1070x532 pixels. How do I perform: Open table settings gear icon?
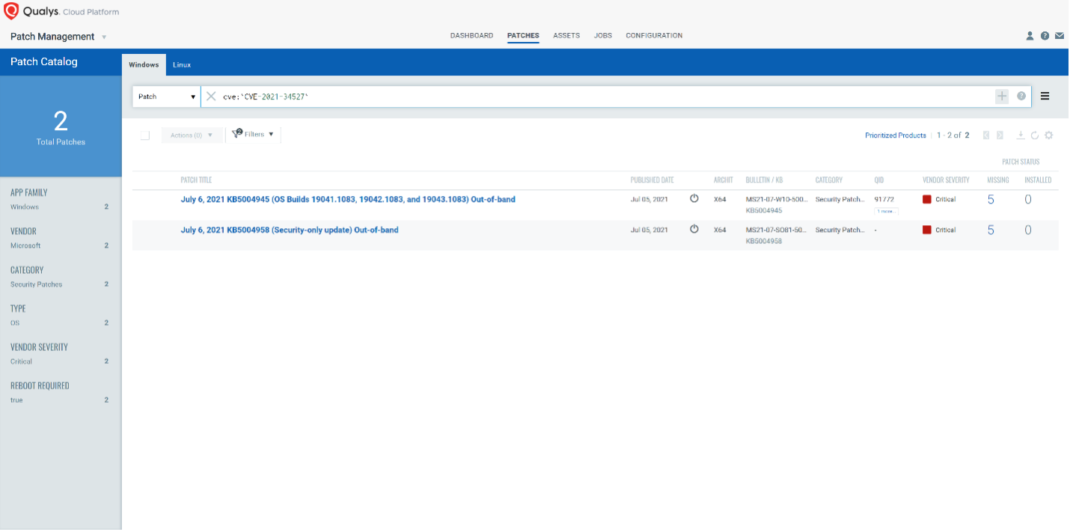(1049, 135)
